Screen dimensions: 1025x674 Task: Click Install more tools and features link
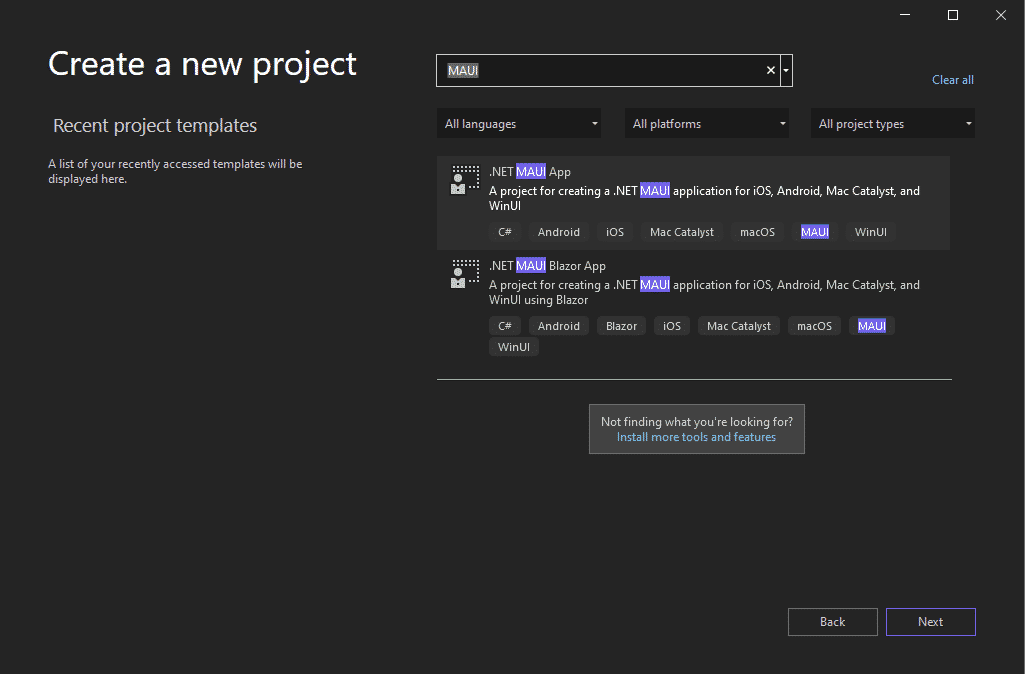(696, 437)
